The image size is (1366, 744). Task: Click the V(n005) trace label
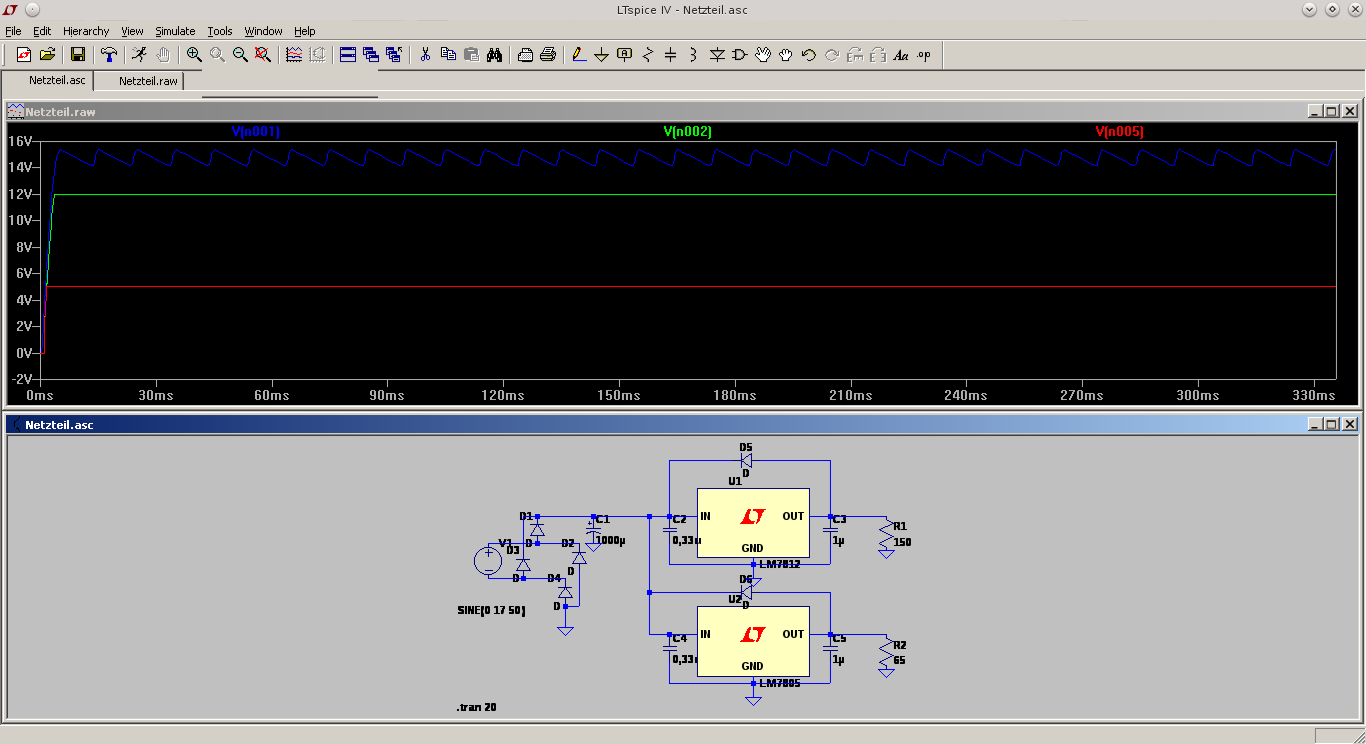tap(1120, 131)
